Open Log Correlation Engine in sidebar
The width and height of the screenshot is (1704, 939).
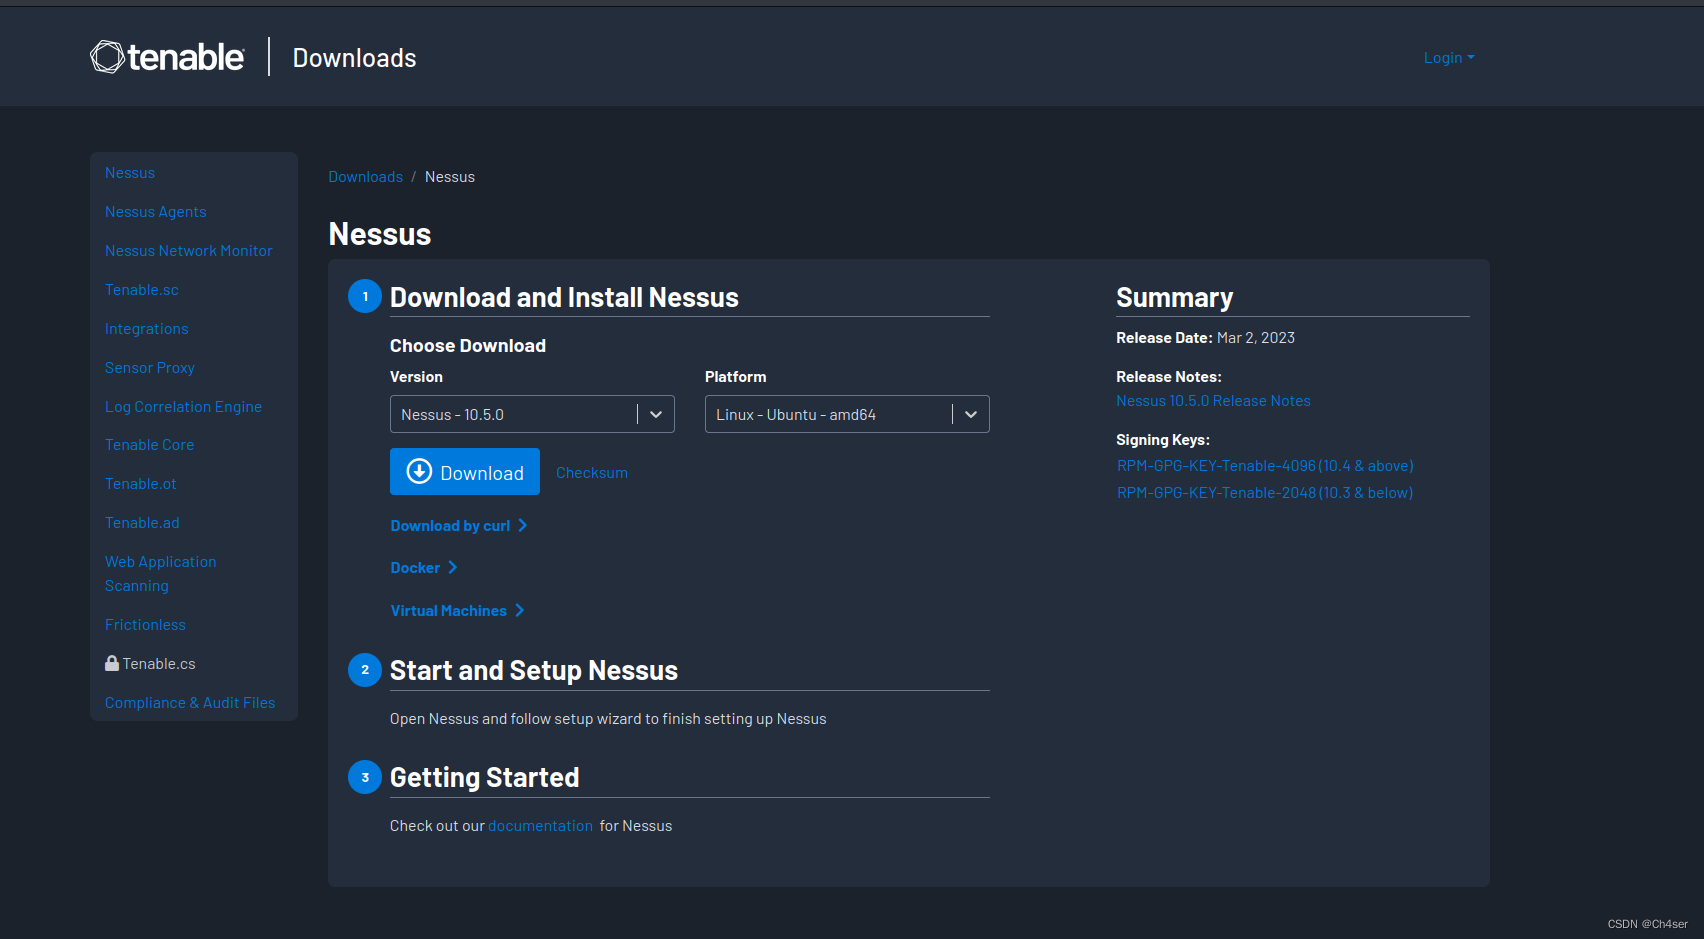184,407
